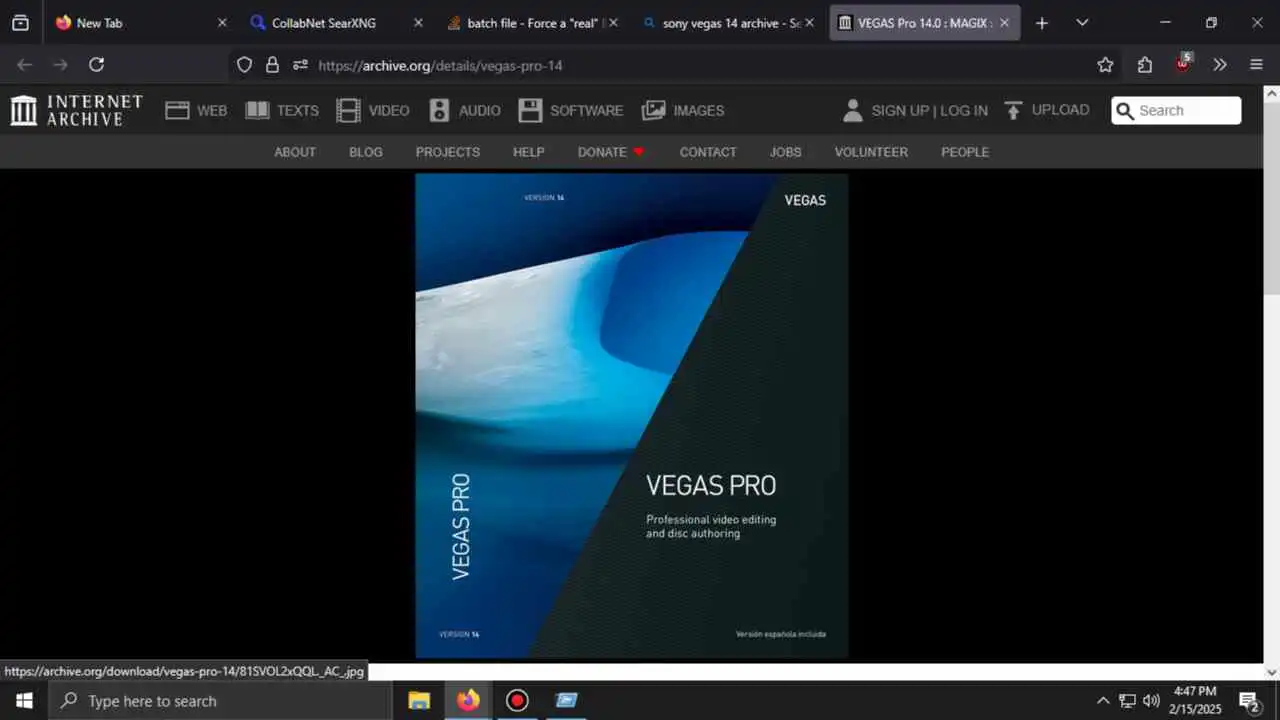Open the CONTACT link
The width and height of the screenshot is (1280, 720).
pos(708,152)
